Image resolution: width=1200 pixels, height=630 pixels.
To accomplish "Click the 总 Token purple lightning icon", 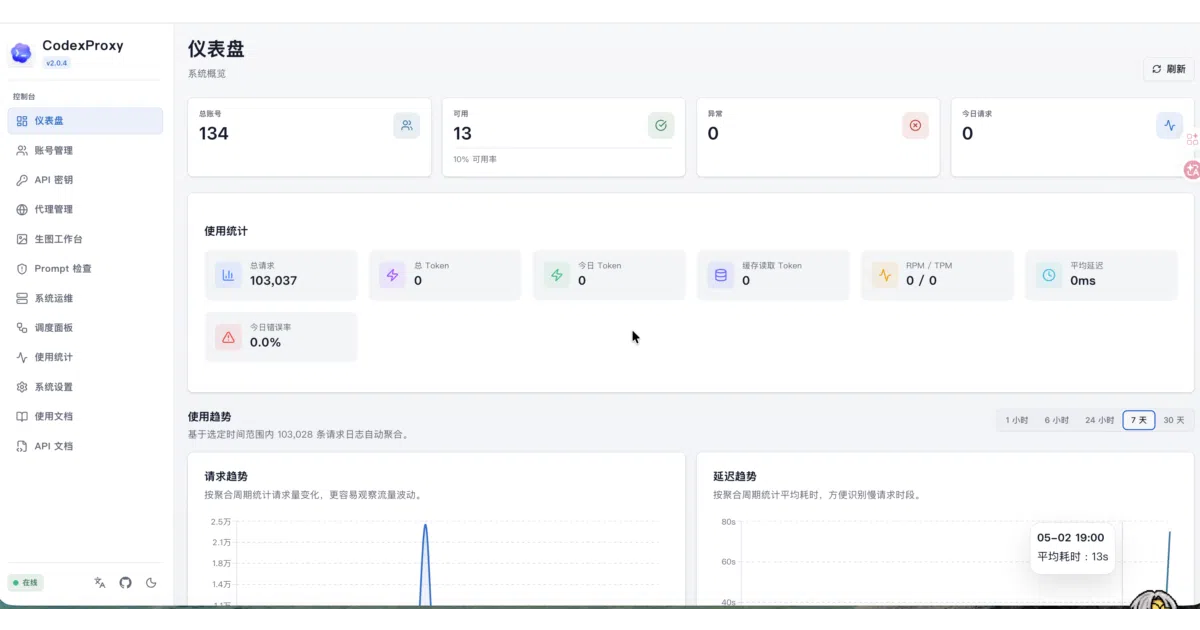I will coord(392,275).
